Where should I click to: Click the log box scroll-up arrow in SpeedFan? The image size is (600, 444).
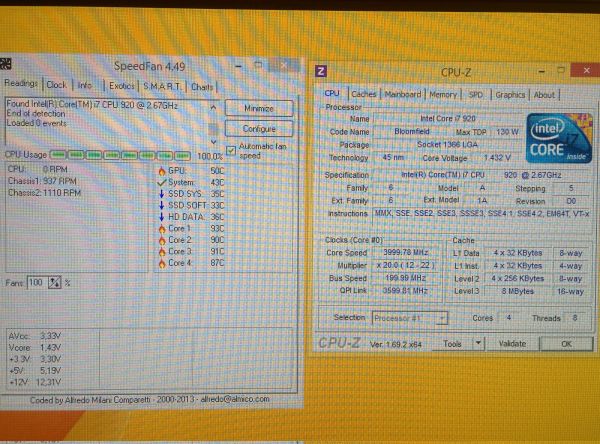(213, 108)
